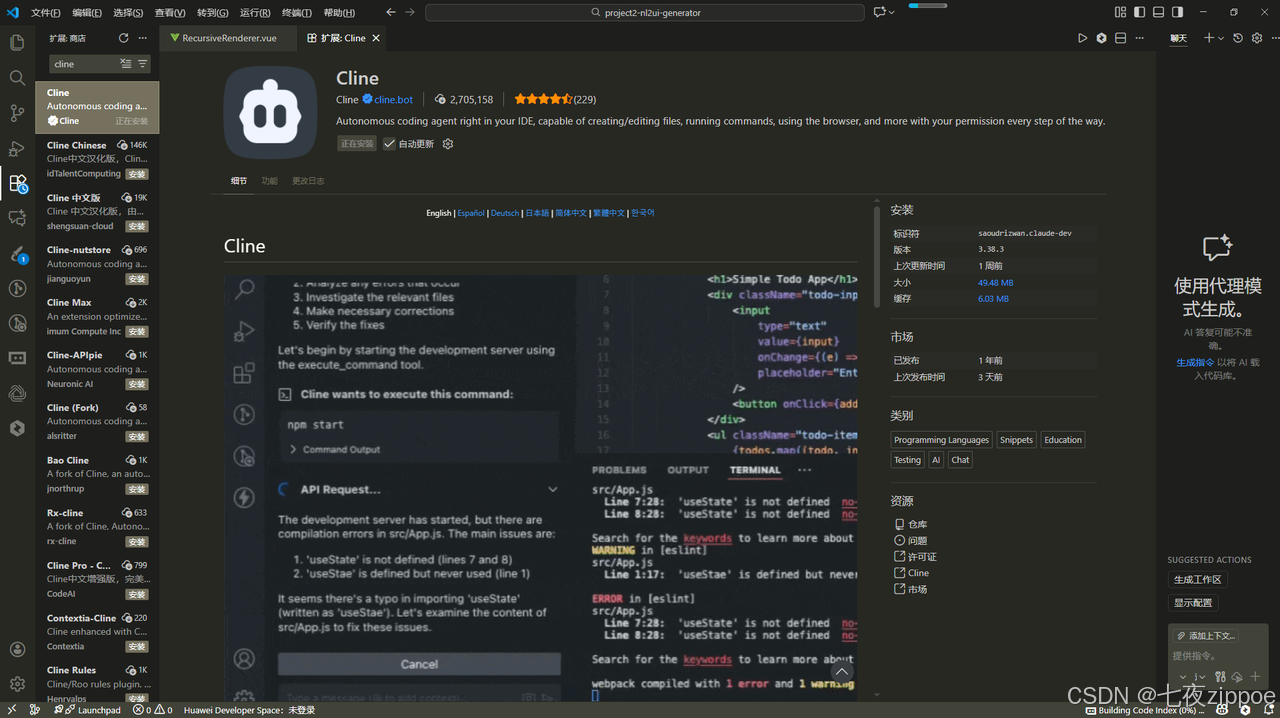
Task: Open the 文件 menu
Action: 45,13
